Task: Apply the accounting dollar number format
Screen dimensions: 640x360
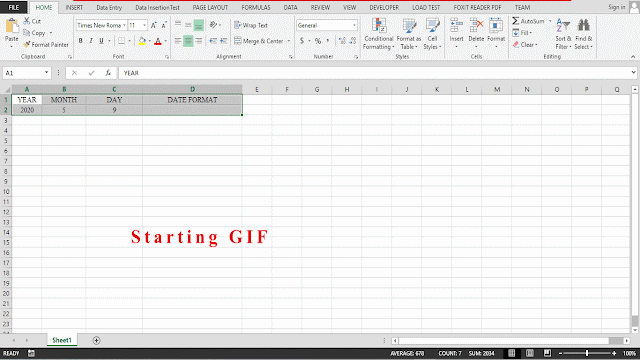Action: click(x=302, y=41)
